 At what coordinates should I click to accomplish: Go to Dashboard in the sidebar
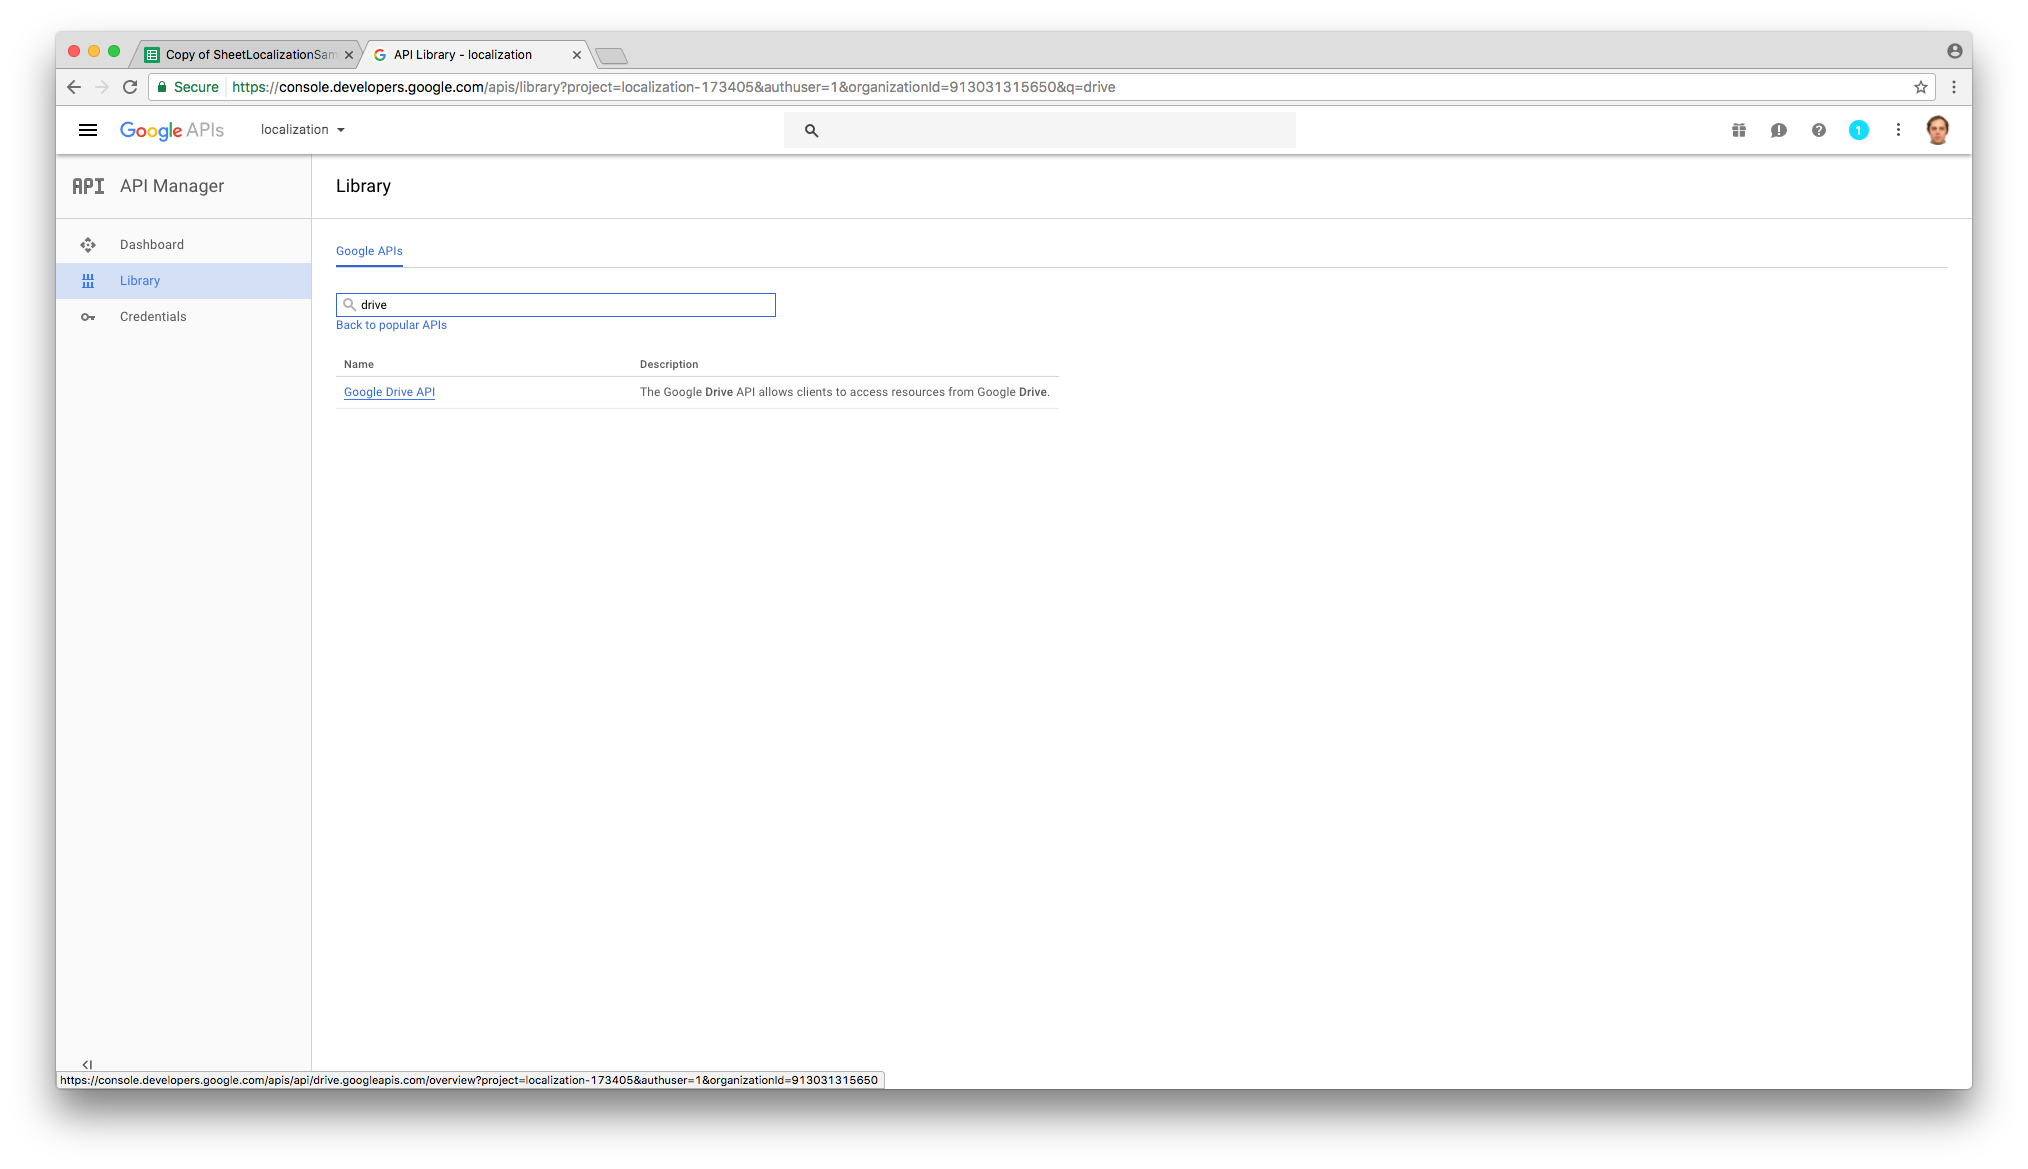152,245
